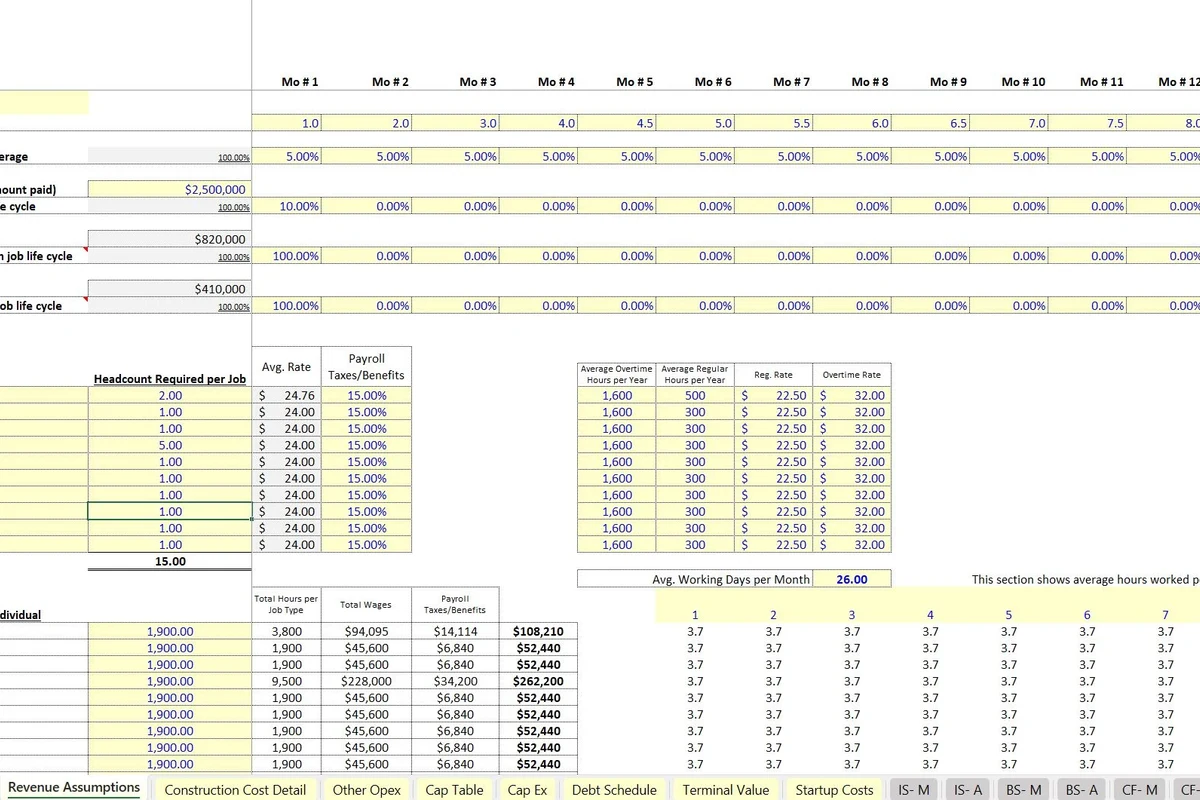
Task: Click the Mo # 11 column header
Action: pos(1102,81)
